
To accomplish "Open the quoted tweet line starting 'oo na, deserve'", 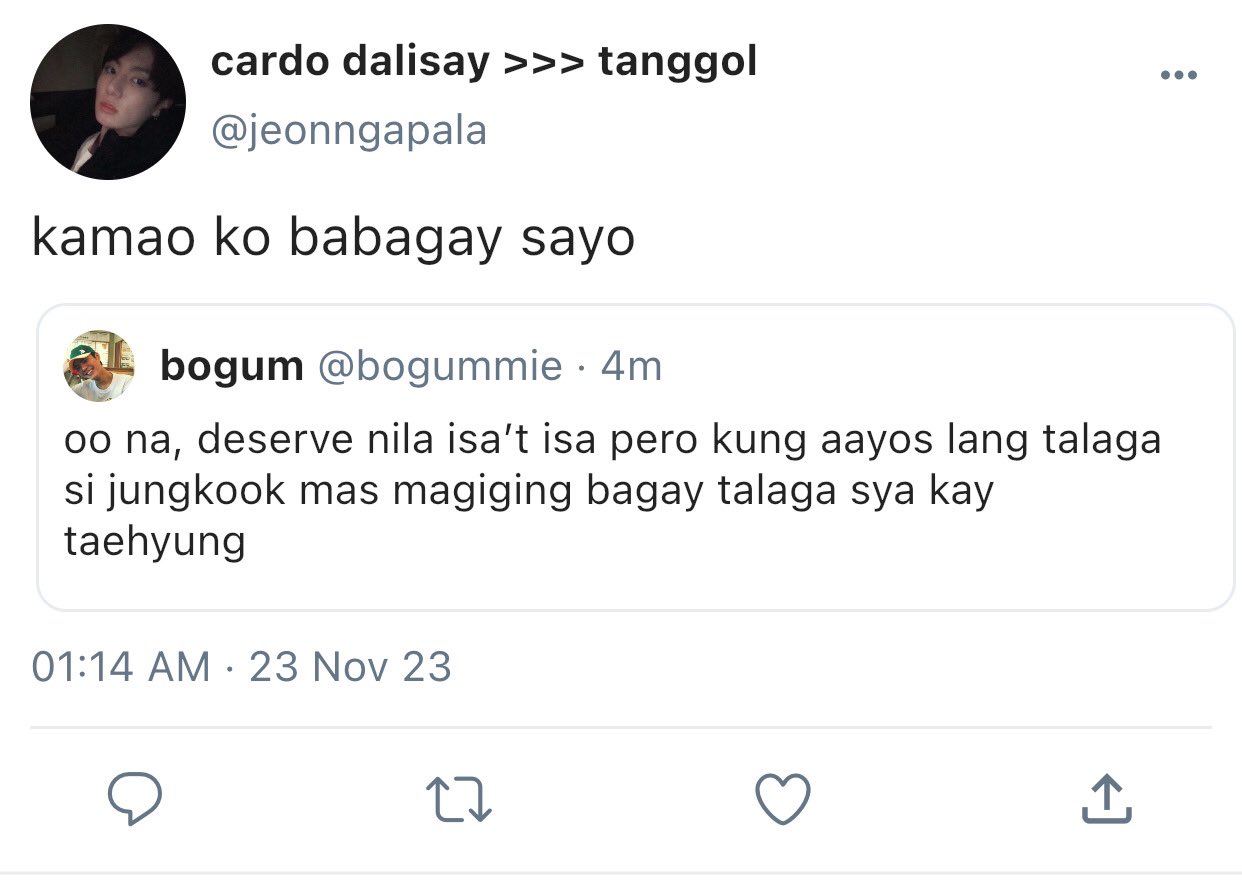I will pyautogui.click(x=612, y=440).
